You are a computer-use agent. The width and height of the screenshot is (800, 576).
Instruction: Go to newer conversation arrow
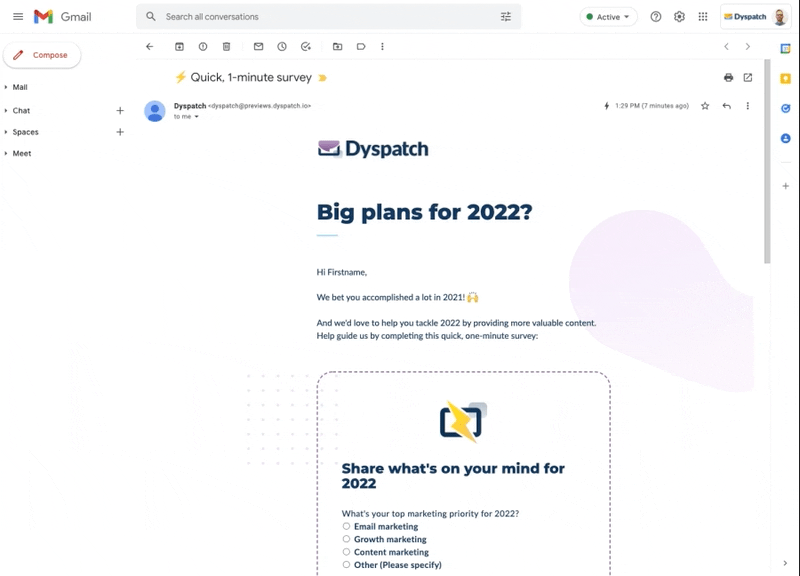coord(726,46)
